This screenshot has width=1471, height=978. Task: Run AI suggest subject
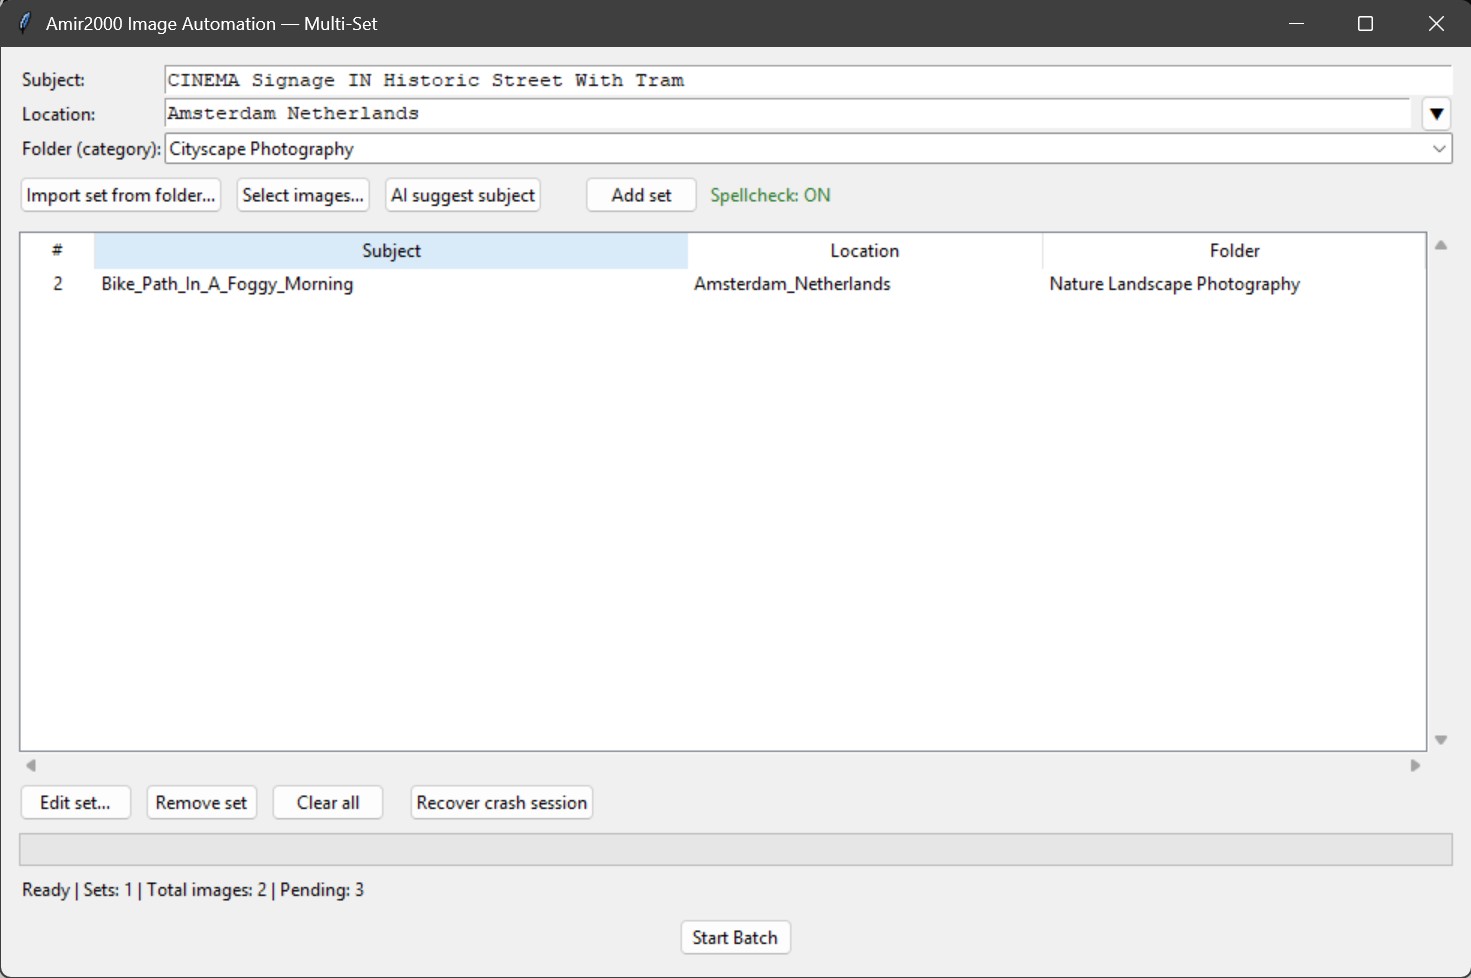click(462, 195)
